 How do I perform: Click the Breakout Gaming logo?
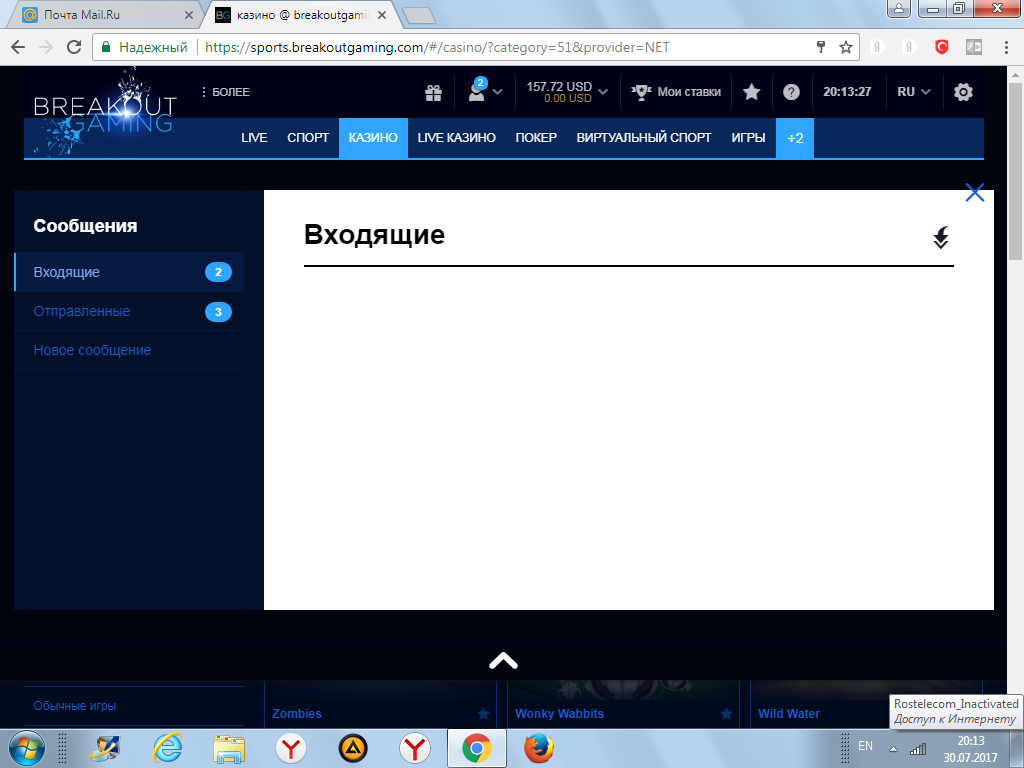coord(104,114)
